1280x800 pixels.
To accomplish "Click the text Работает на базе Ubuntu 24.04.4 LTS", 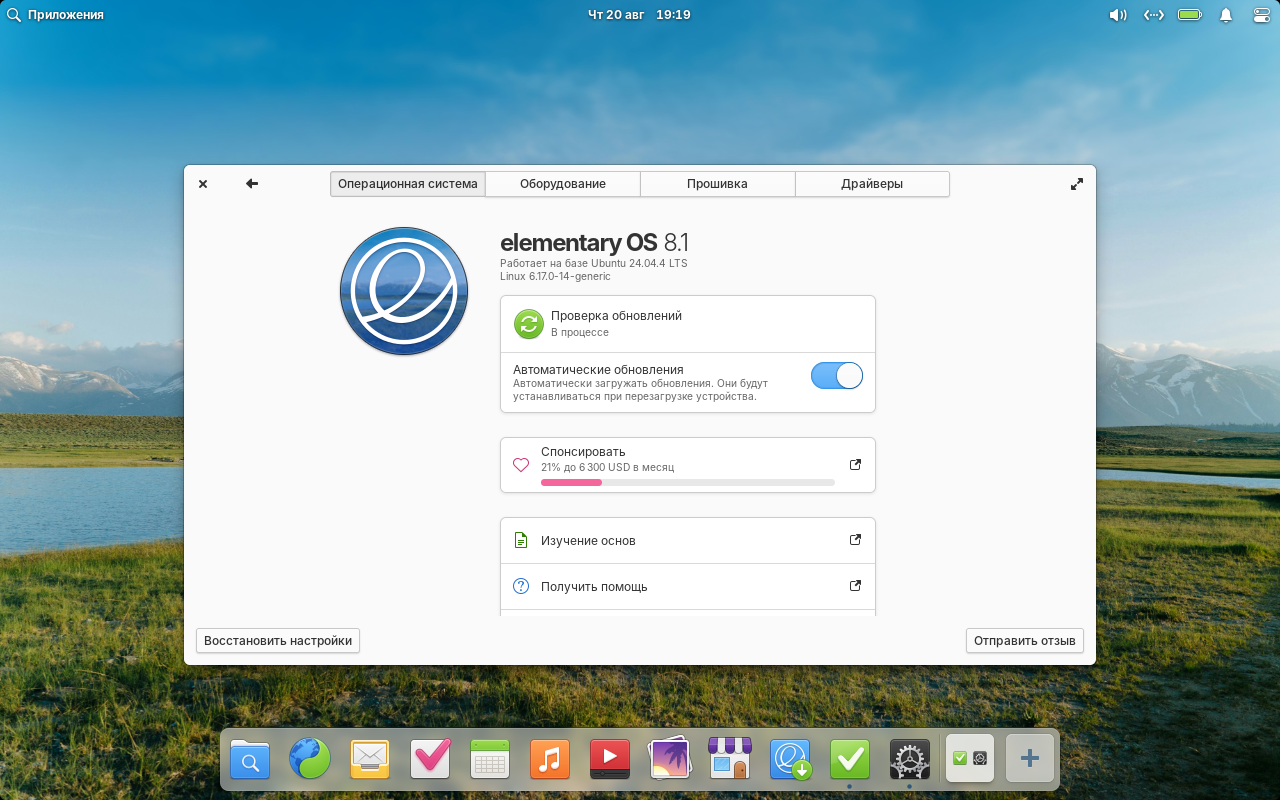I will coord(594,263).
